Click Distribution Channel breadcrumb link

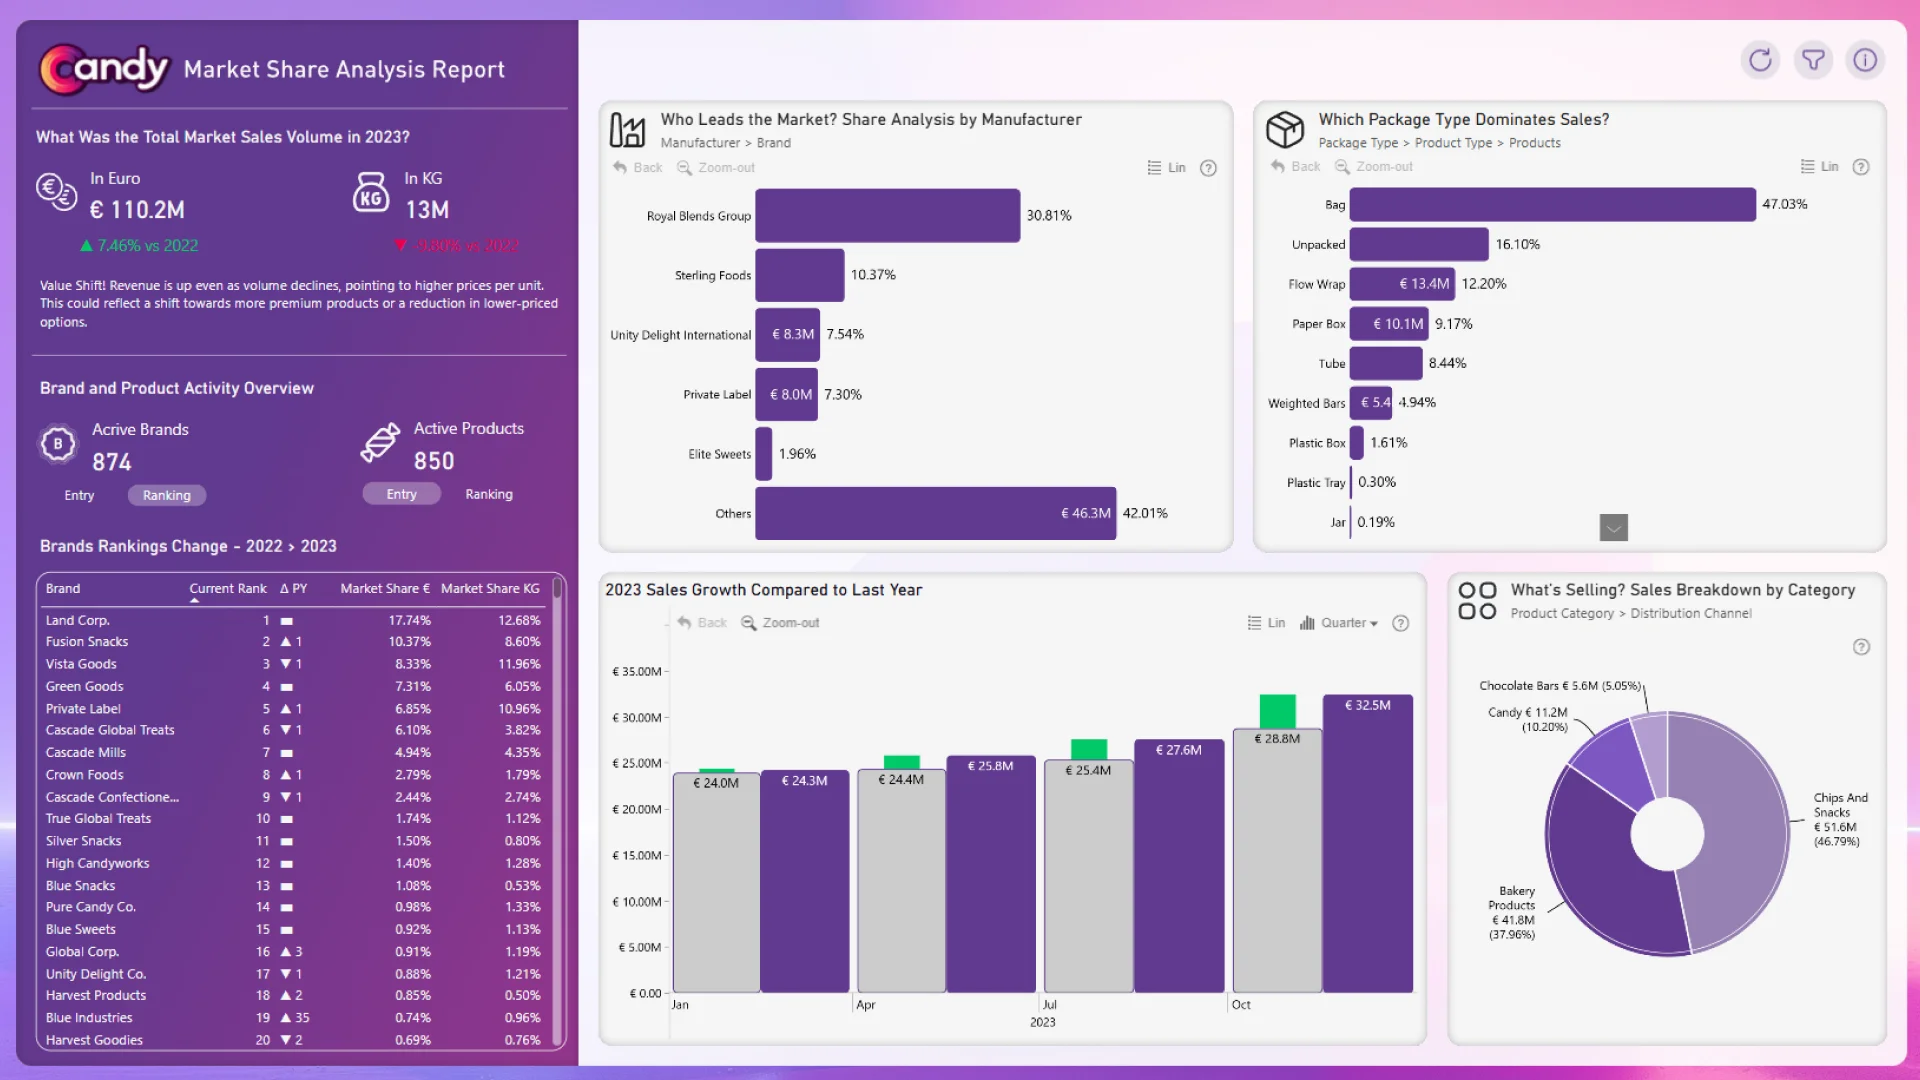tap(1691, 614)
